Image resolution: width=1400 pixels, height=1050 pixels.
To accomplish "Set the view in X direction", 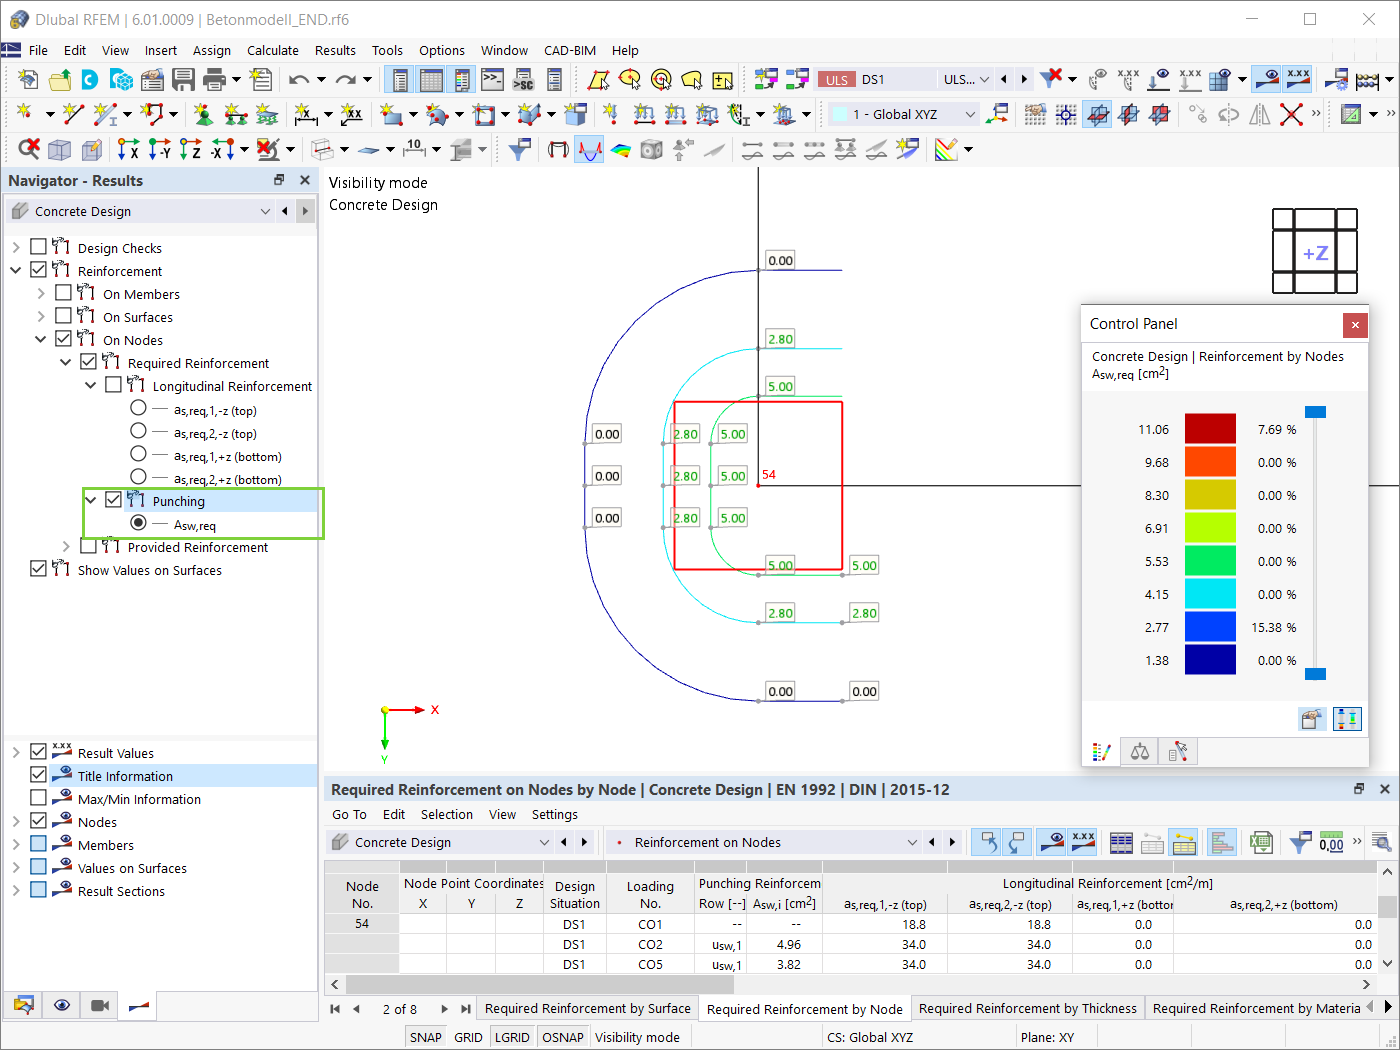I will coord(128,149).
